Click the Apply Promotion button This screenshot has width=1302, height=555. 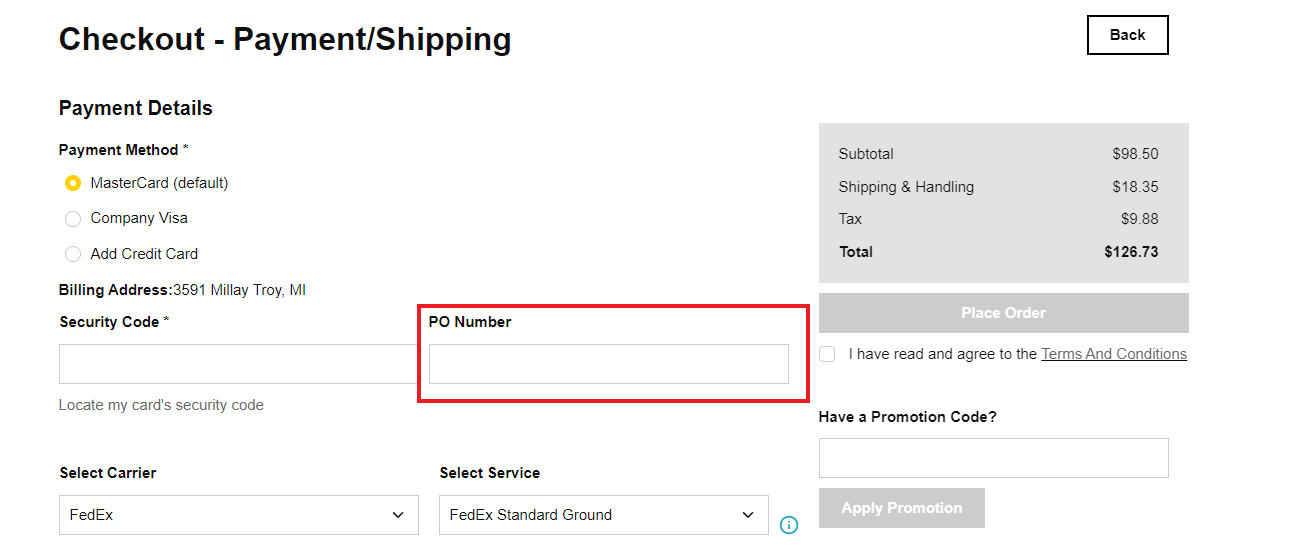click(901, 508)
